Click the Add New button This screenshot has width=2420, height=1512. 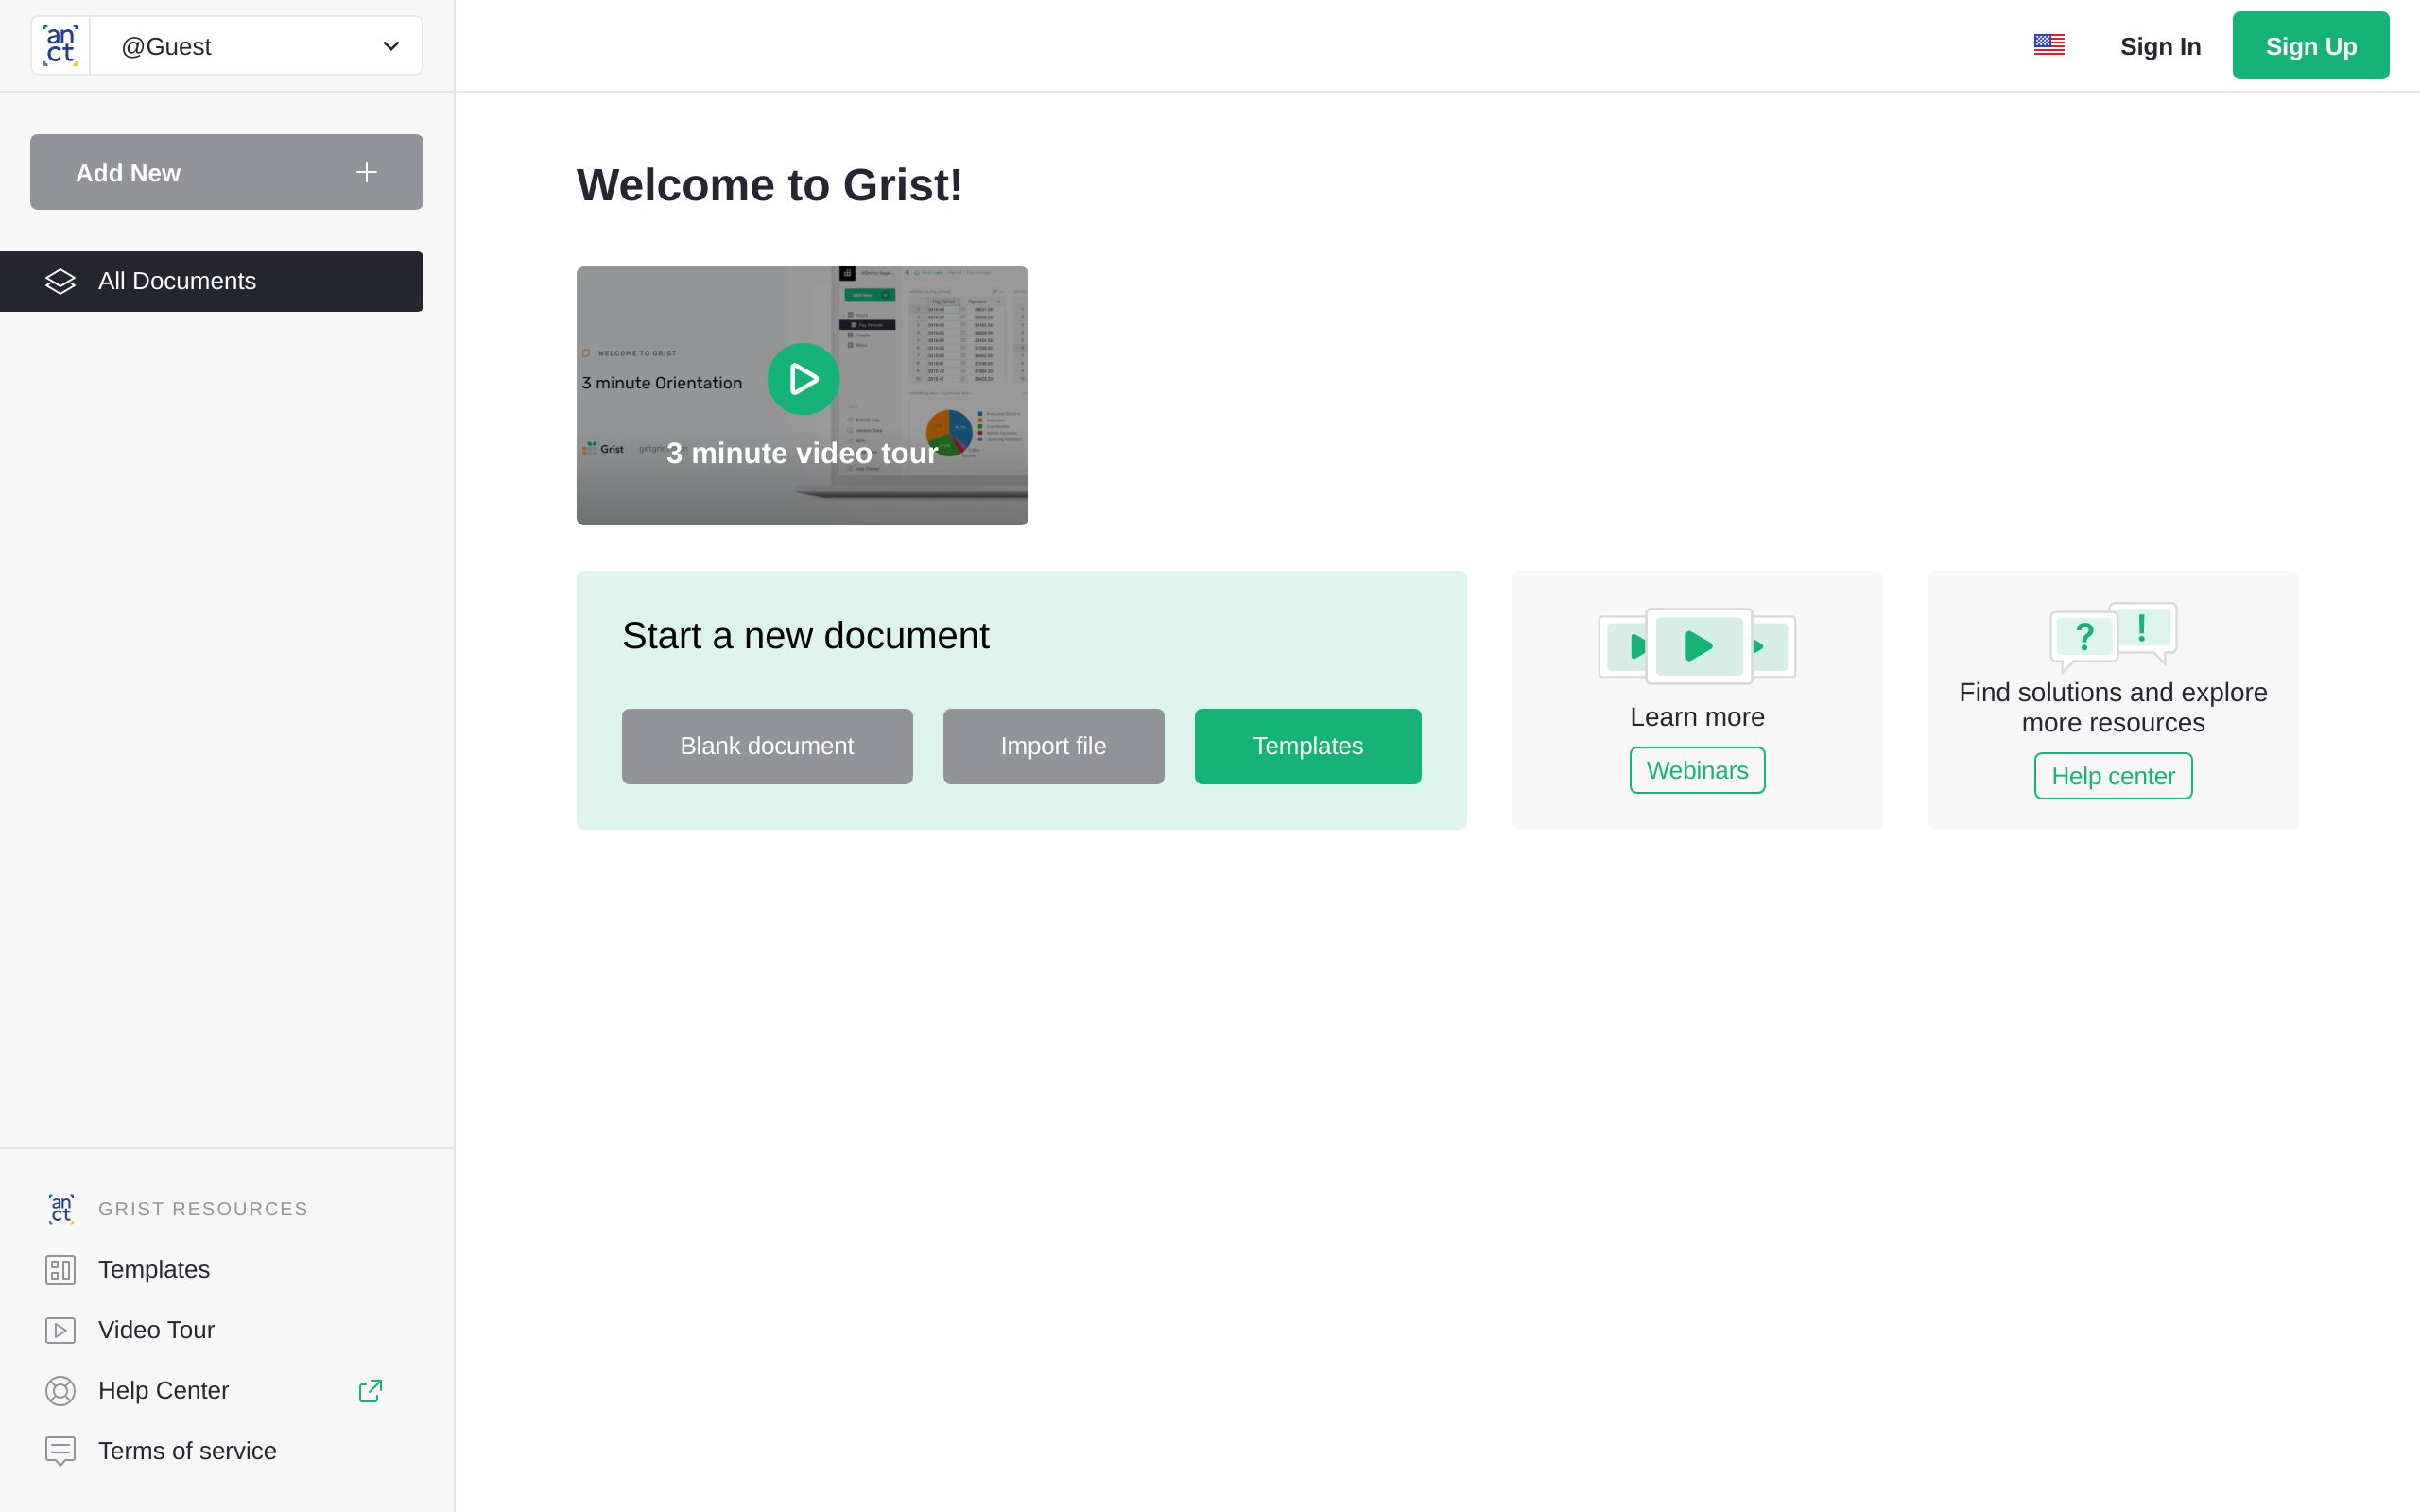tap(226, 172)
